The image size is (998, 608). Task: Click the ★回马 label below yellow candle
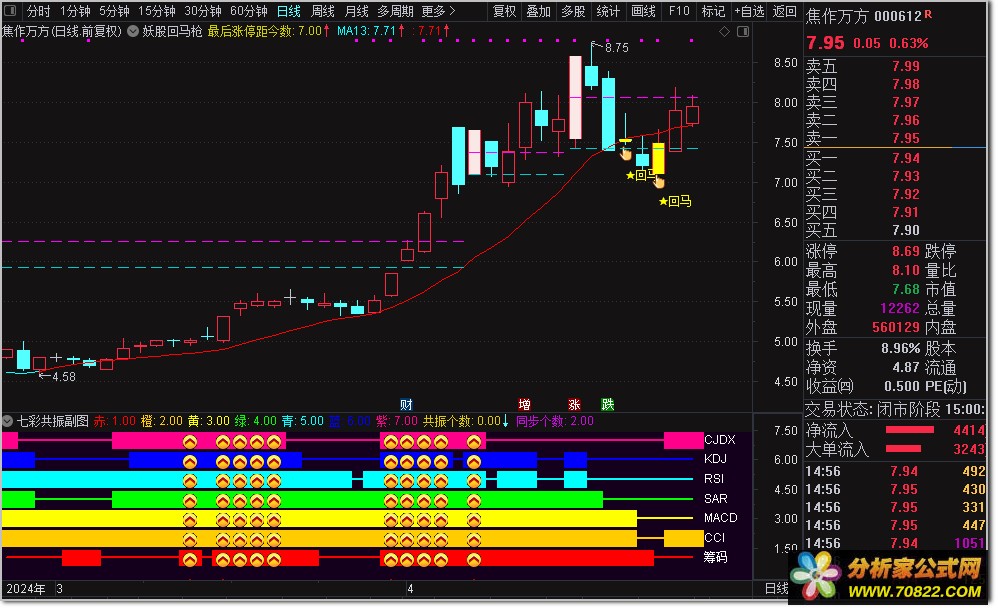point(675,201)
